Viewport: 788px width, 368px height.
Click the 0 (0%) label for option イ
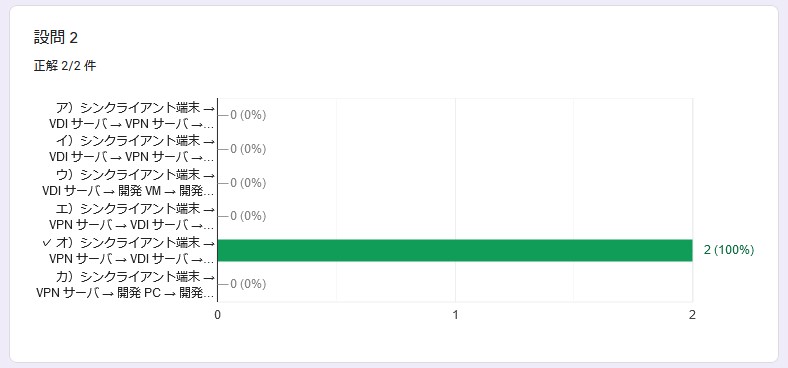248,149
